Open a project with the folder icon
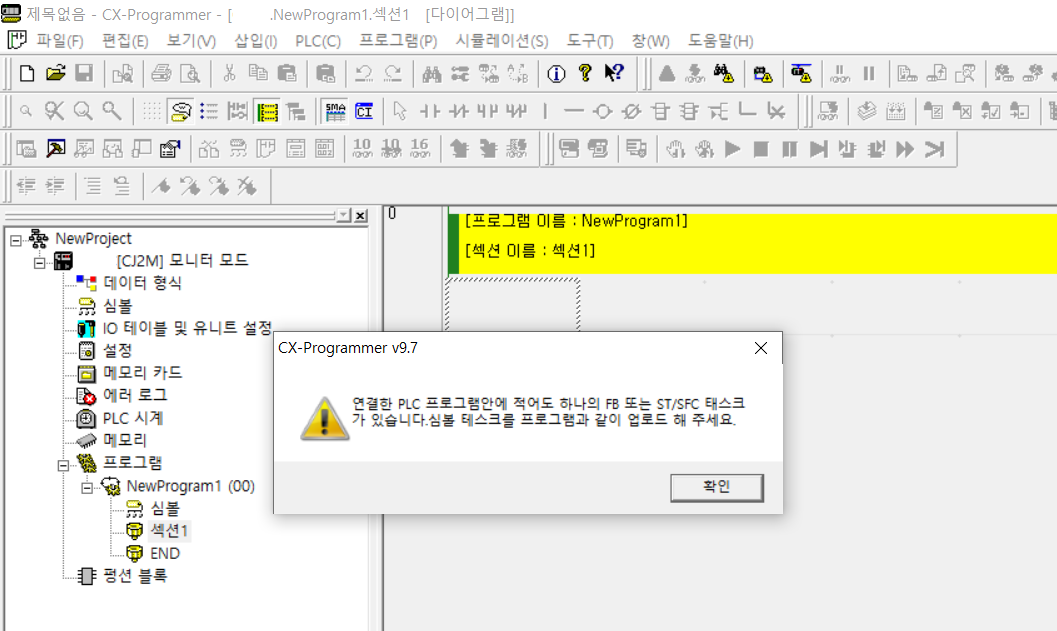This screenshot has height=631, width=1057. (56, 73)
